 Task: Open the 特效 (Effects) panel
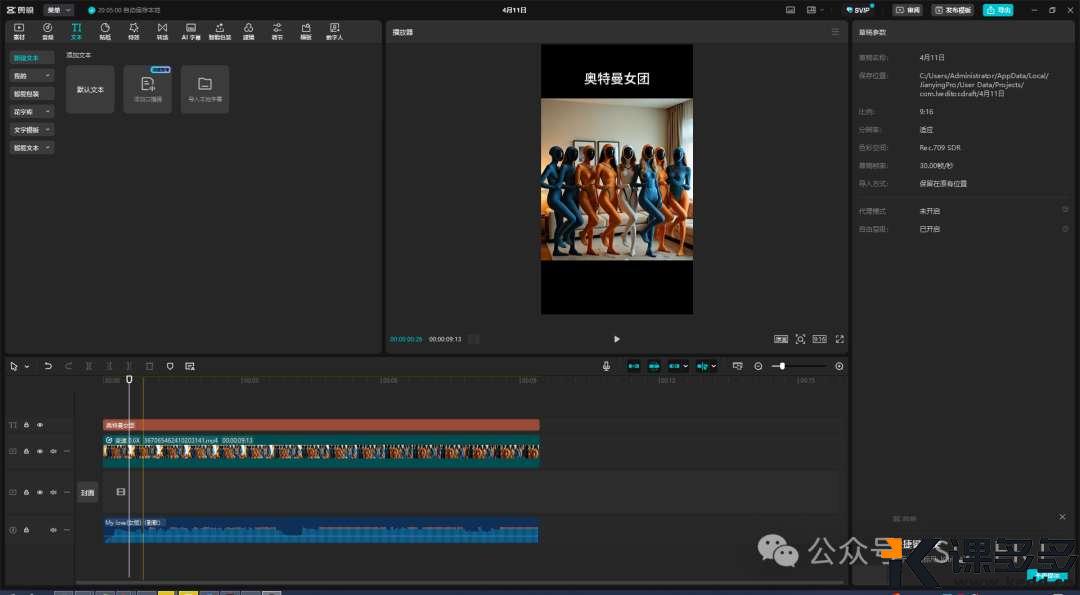point(134,30)
